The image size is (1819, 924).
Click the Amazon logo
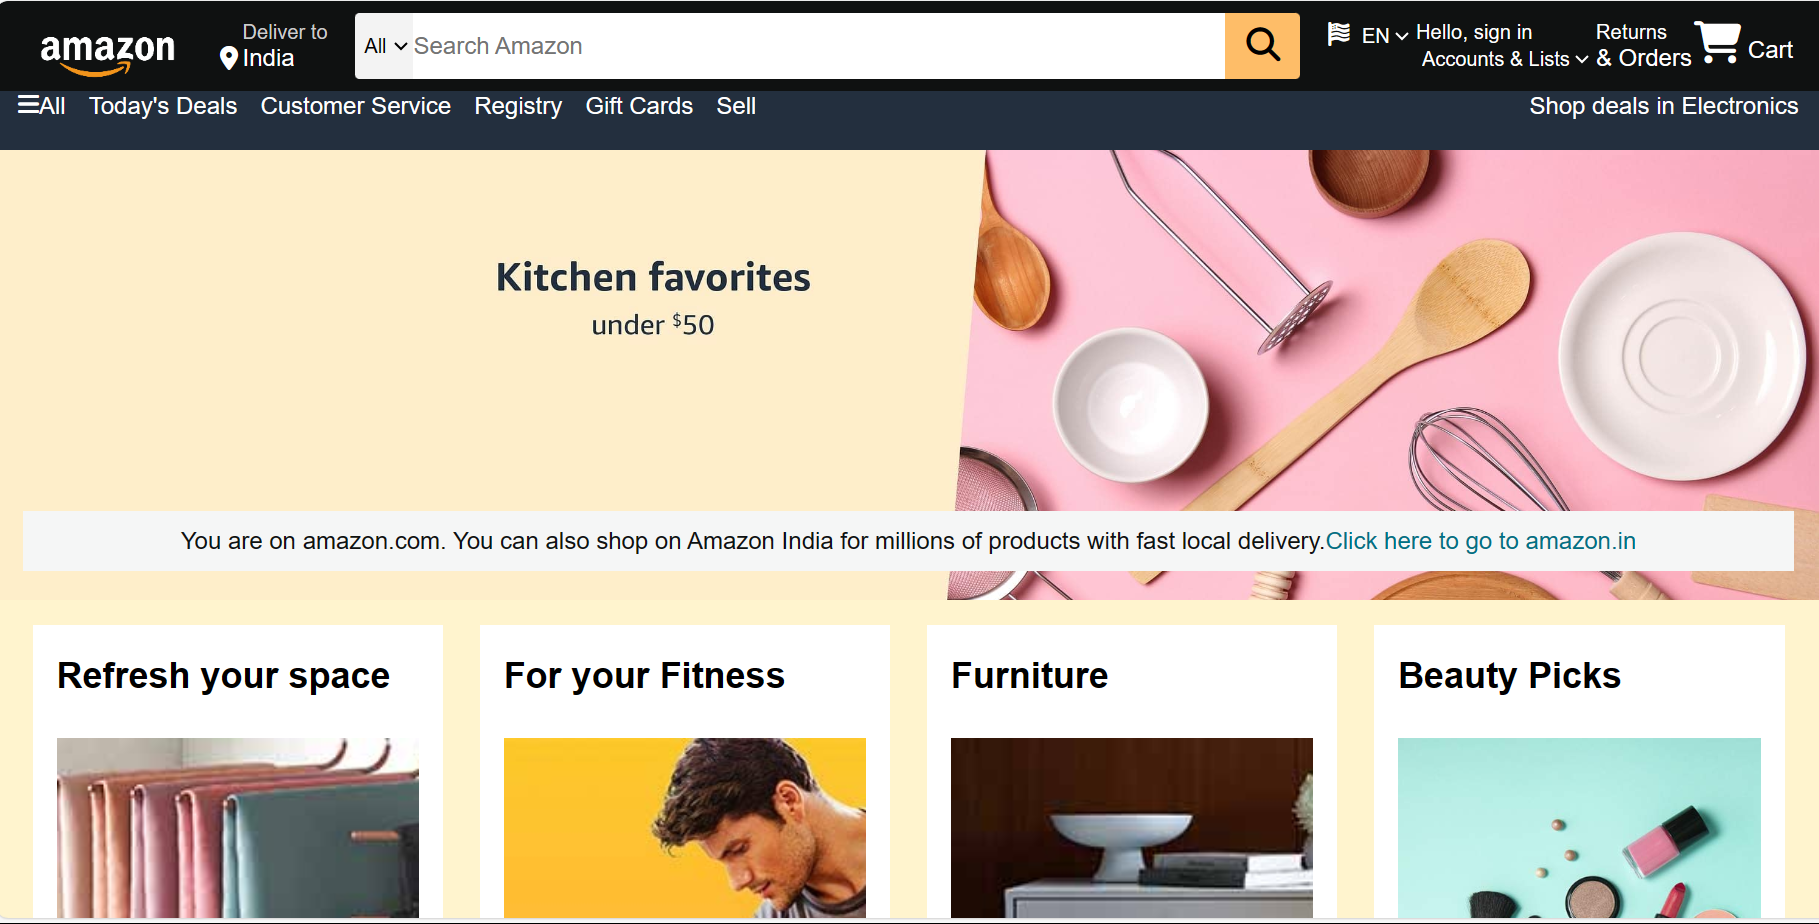pos(107,52)
